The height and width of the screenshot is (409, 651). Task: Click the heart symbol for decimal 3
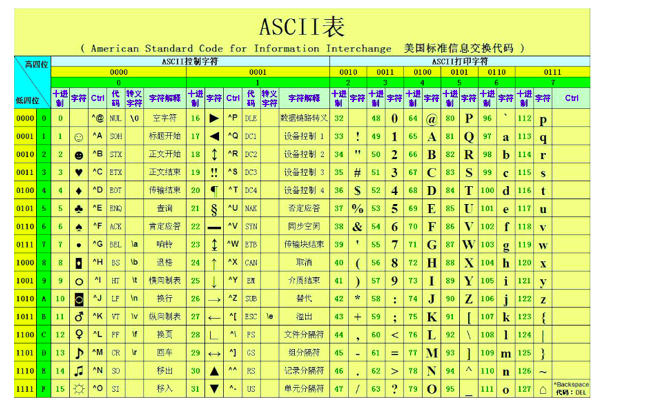78,172
